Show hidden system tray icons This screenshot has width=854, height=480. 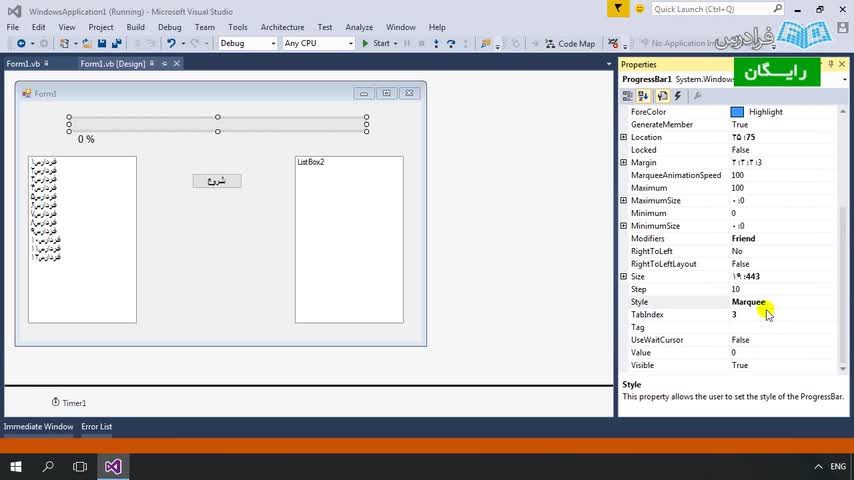click(x=818, y=466)
